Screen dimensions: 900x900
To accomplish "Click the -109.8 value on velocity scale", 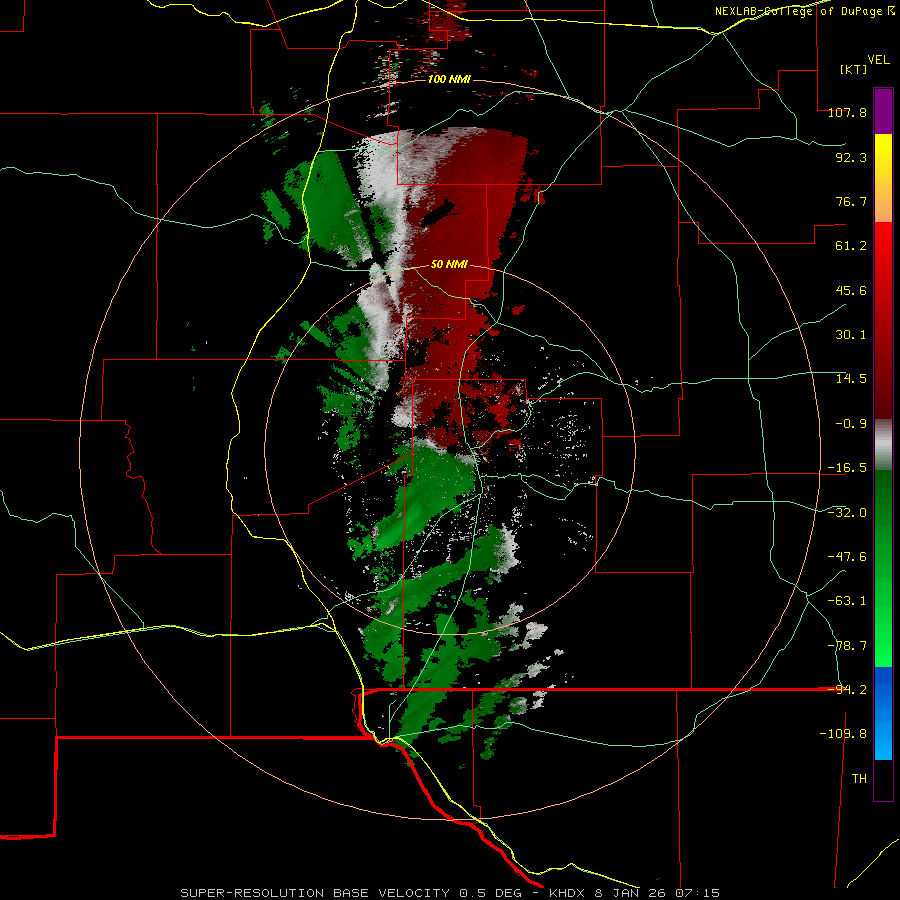I will tap(843, 734).
